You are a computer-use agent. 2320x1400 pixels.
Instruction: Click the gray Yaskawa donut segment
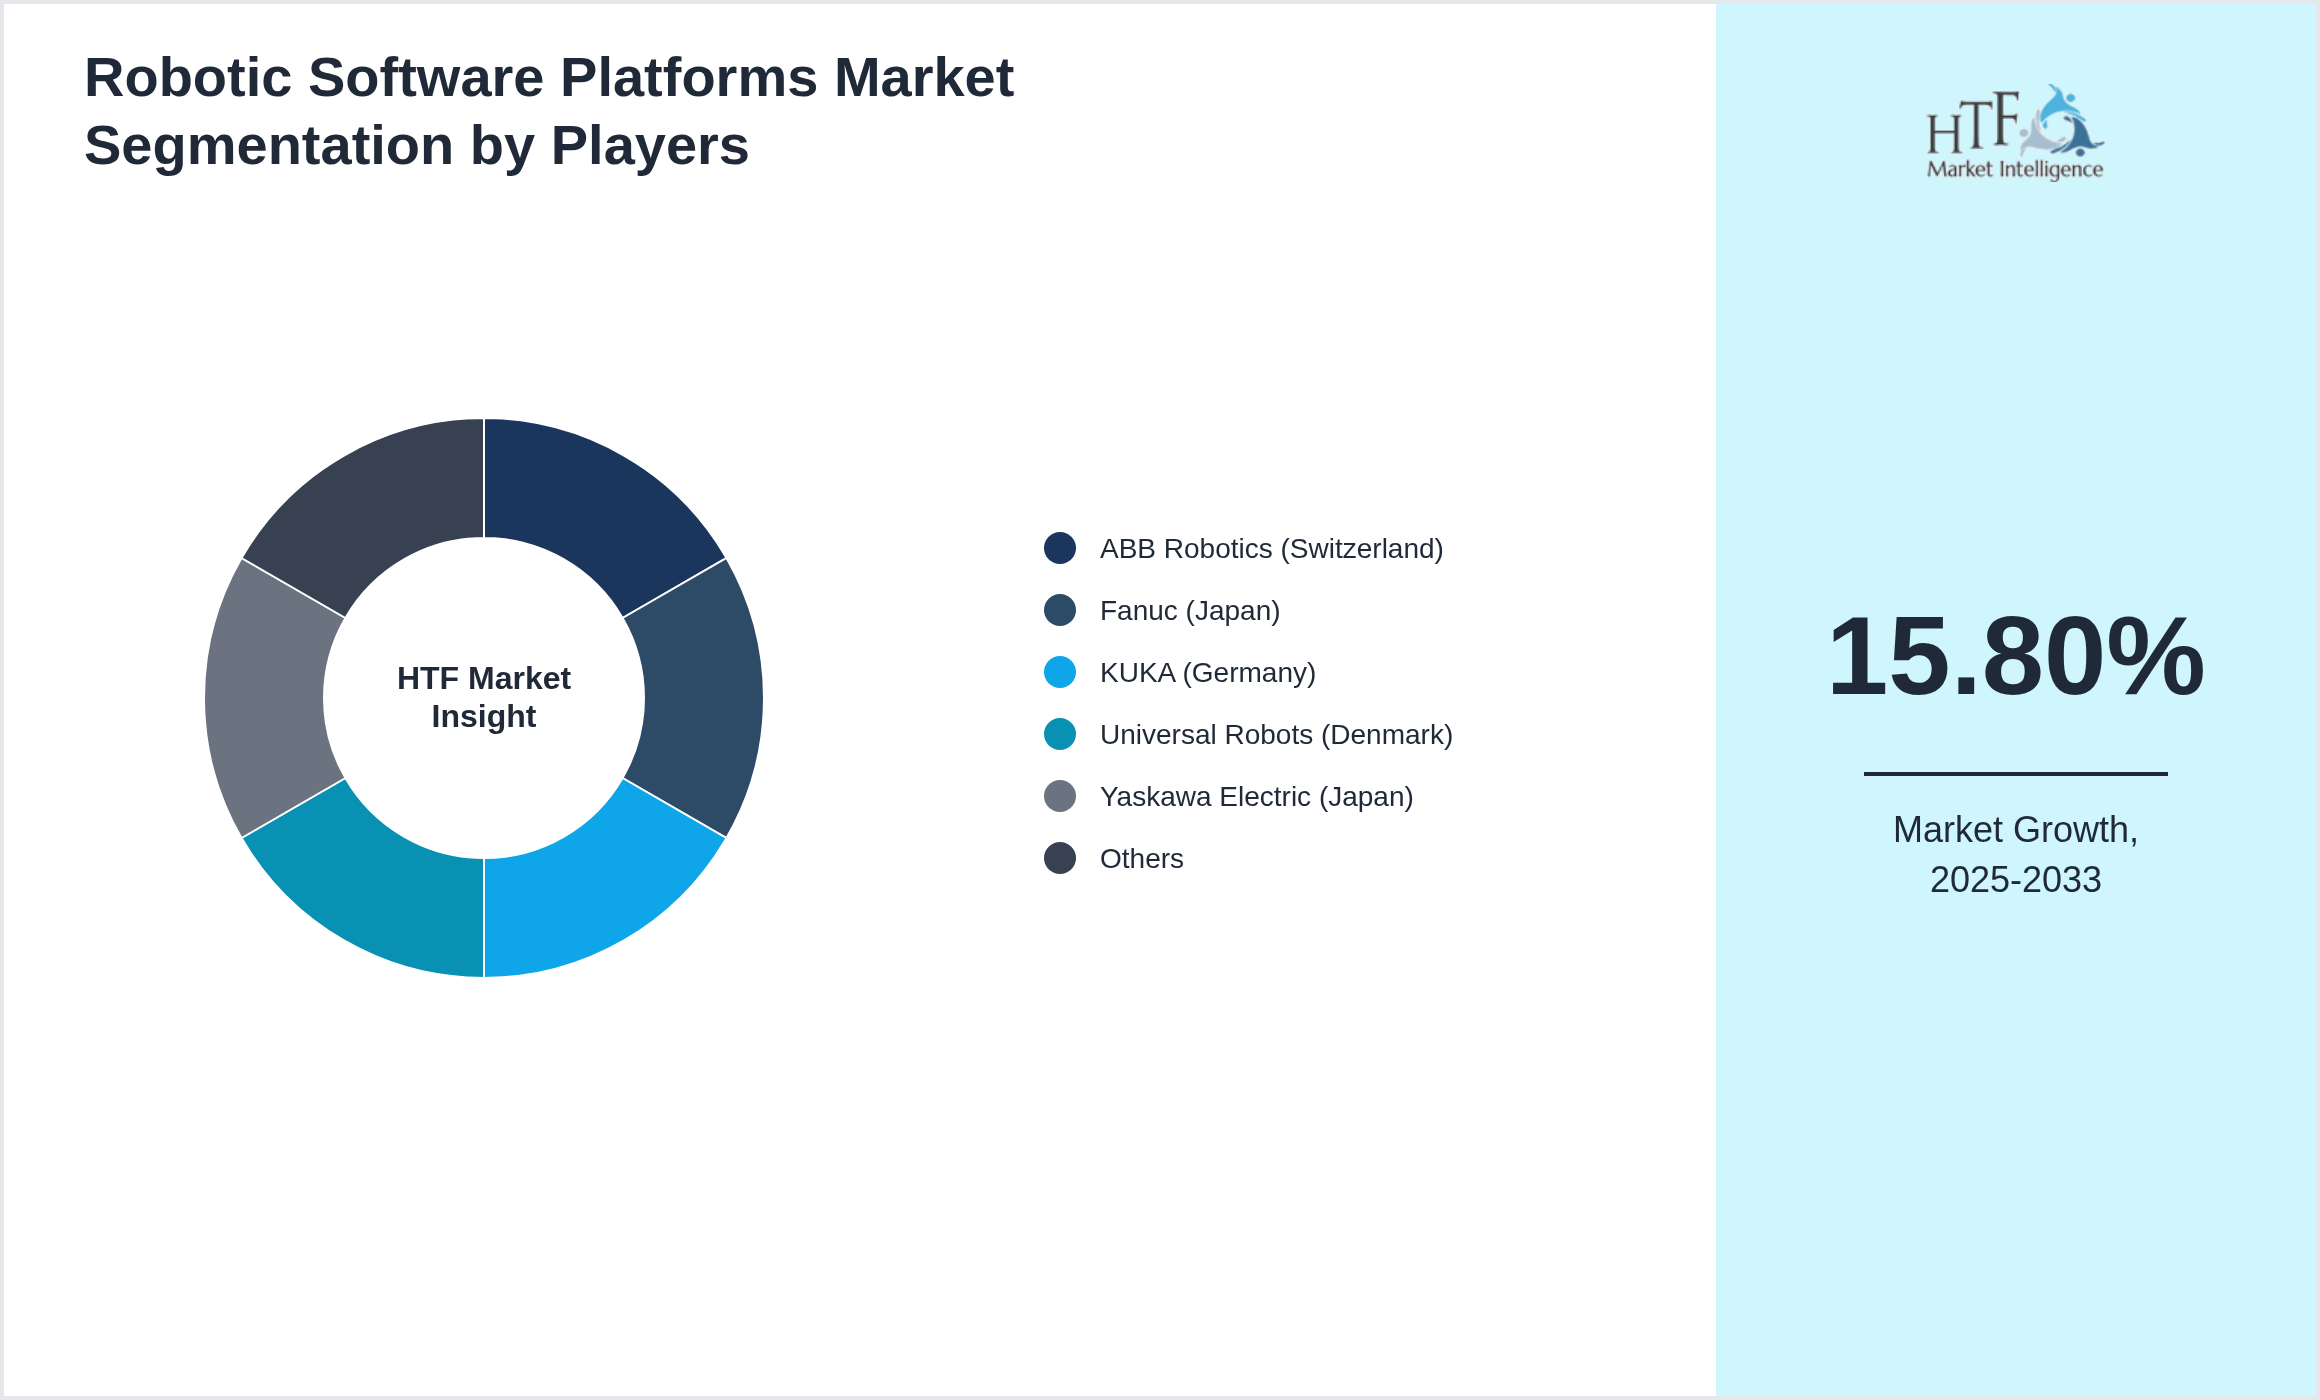pos(264,698)
